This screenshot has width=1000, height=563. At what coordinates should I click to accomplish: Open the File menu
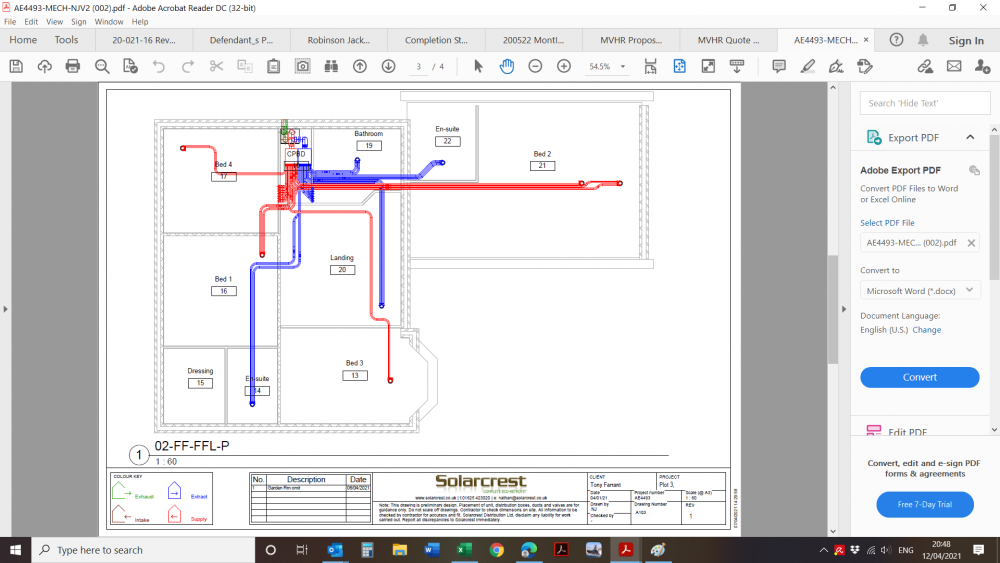coord(10,22)
